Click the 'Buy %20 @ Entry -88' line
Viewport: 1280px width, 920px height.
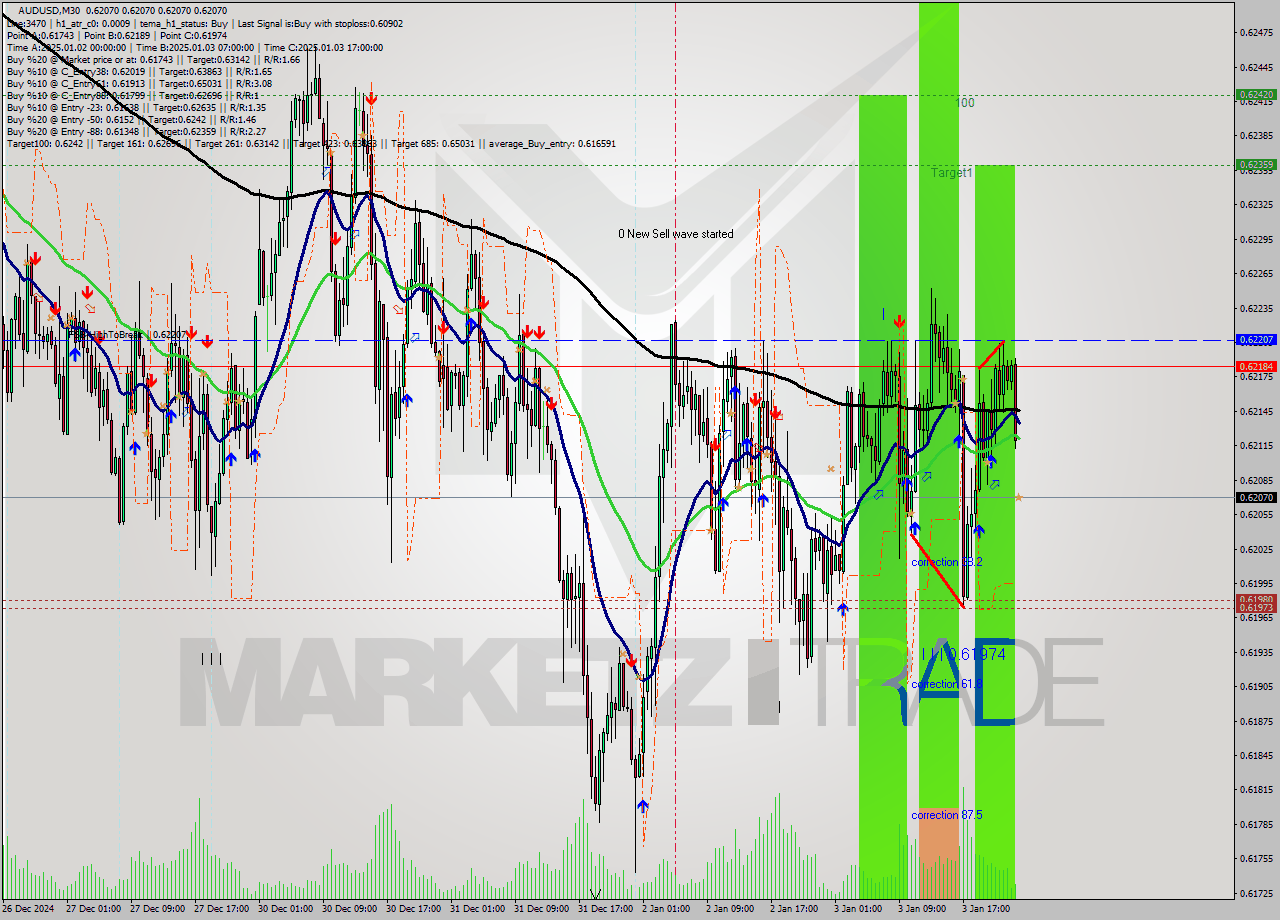pyautogui.click(x=136, y=131)
